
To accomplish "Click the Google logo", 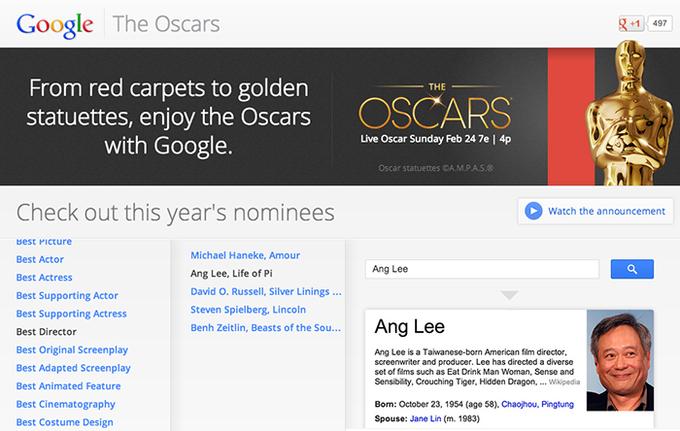I will point(55,22).
